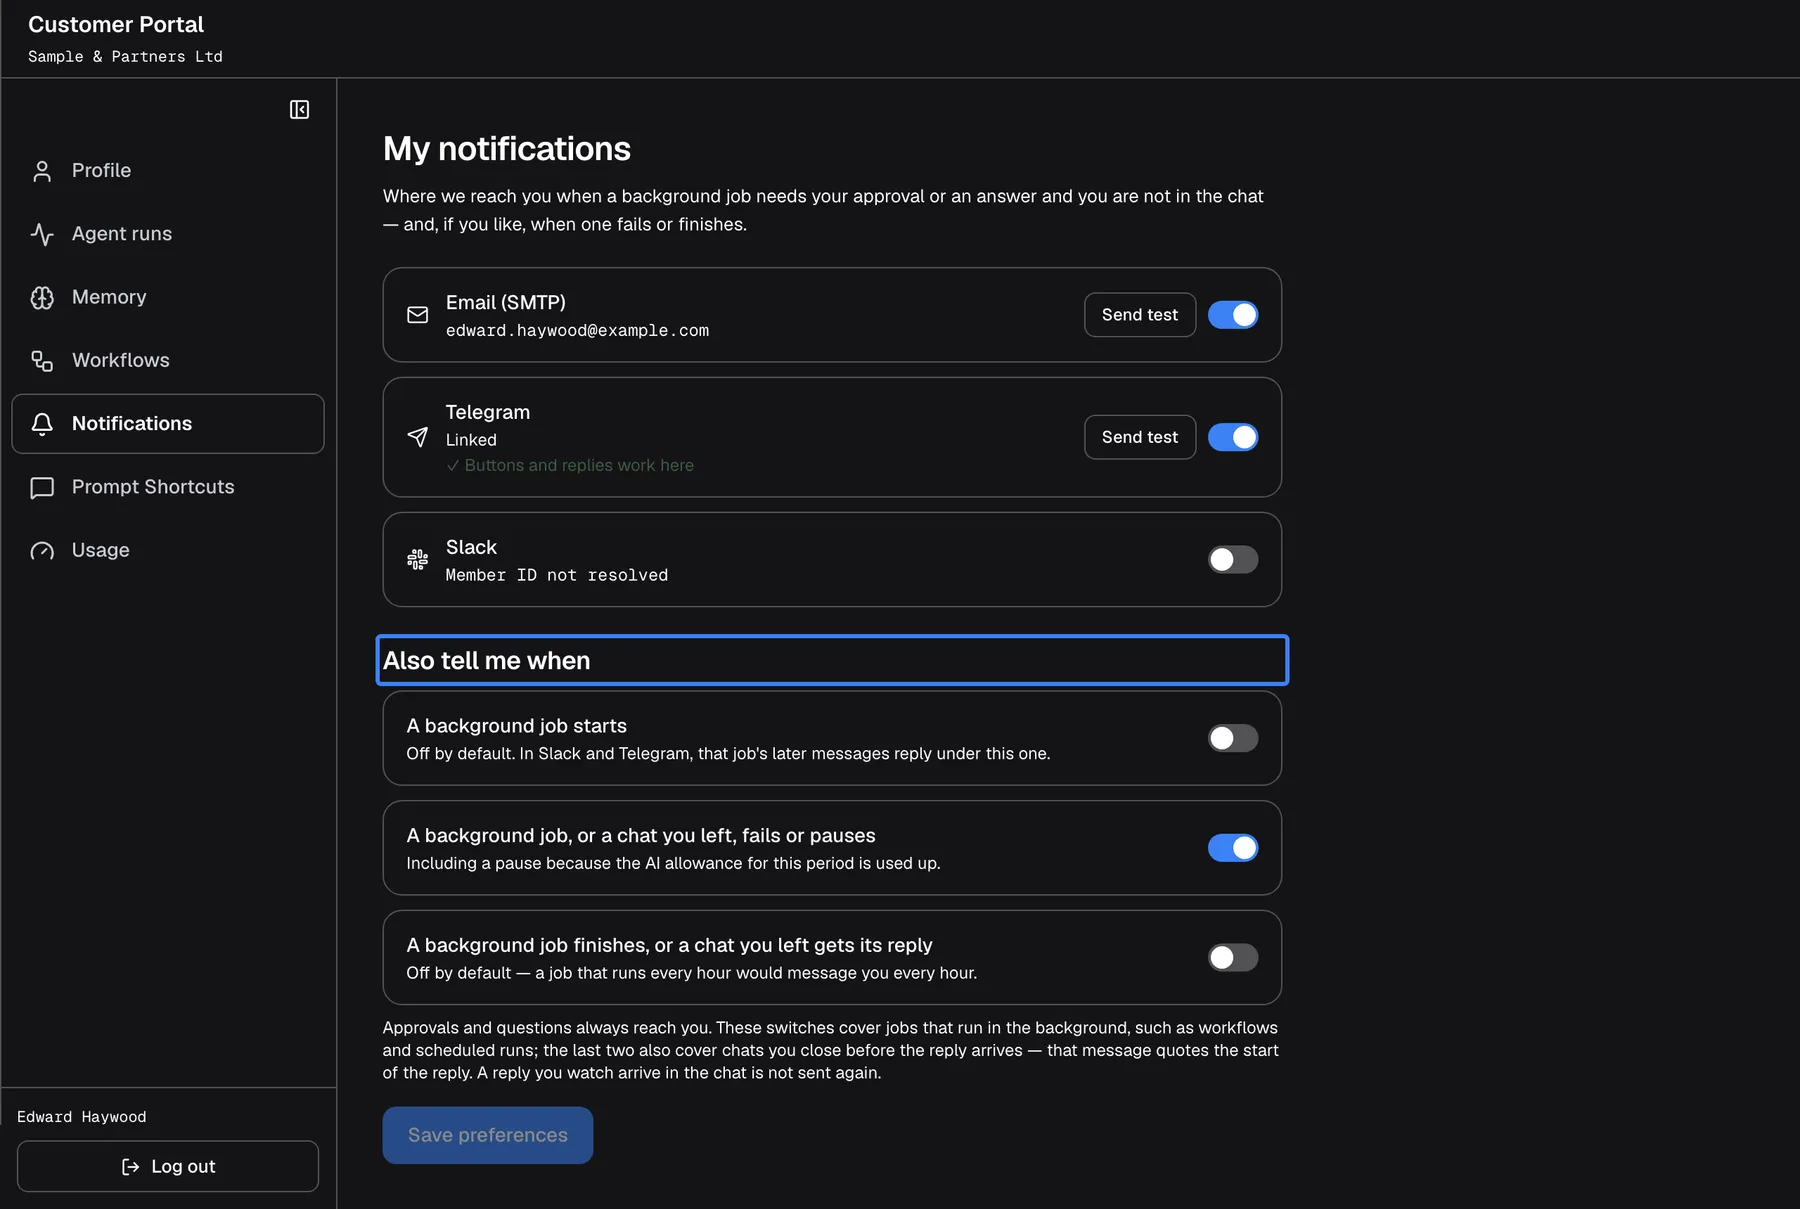Click the email address edward.haywood@example.com
Screen dimensions: 1800x1209
point(577,331)
